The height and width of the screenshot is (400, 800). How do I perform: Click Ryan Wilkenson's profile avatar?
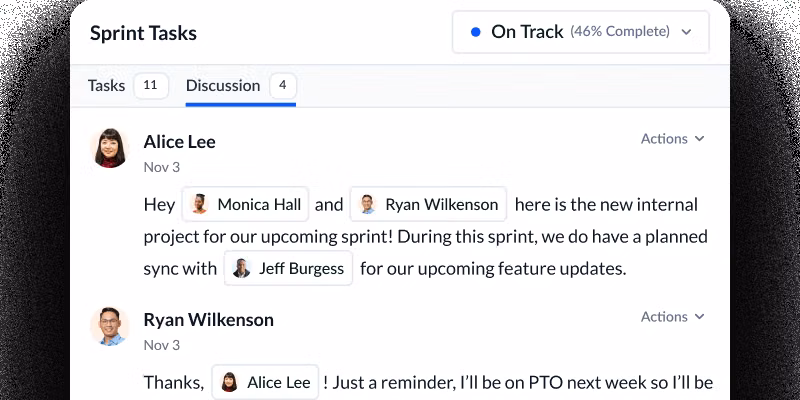pyautogui.click(x=110, y=326)
